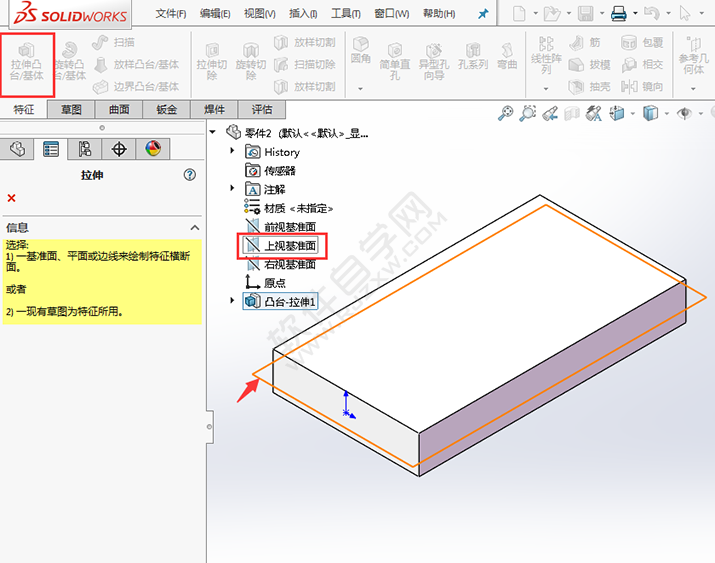The image size is (715, 563).
Task: Select the Hole Series (孔系列) tool
Action: [x=473, y=57]
